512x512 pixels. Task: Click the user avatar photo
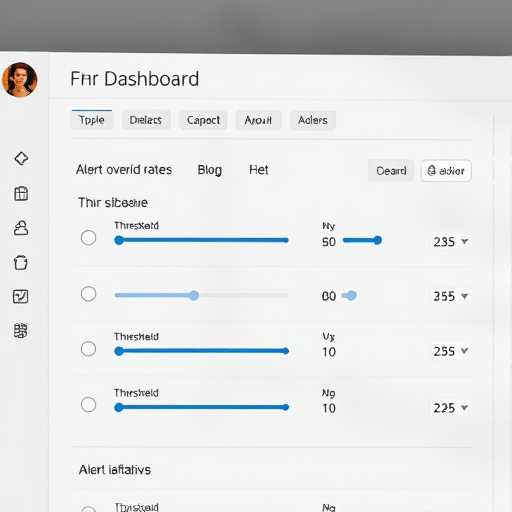pyautogui.click(x=20, y=80)
